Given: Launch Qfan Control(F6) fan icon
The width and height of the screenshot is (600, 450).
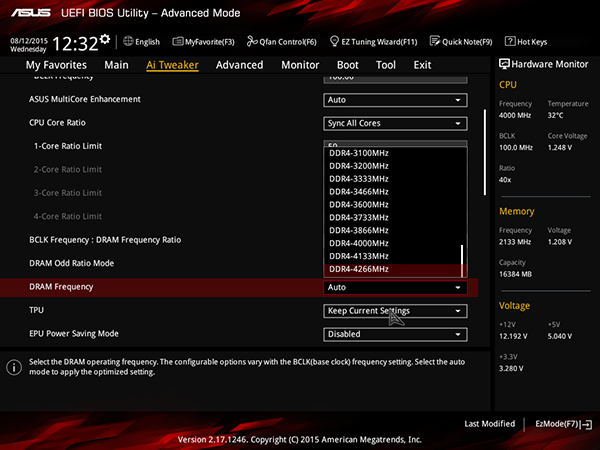Looking at the screenshot, I should pos(252,41).
